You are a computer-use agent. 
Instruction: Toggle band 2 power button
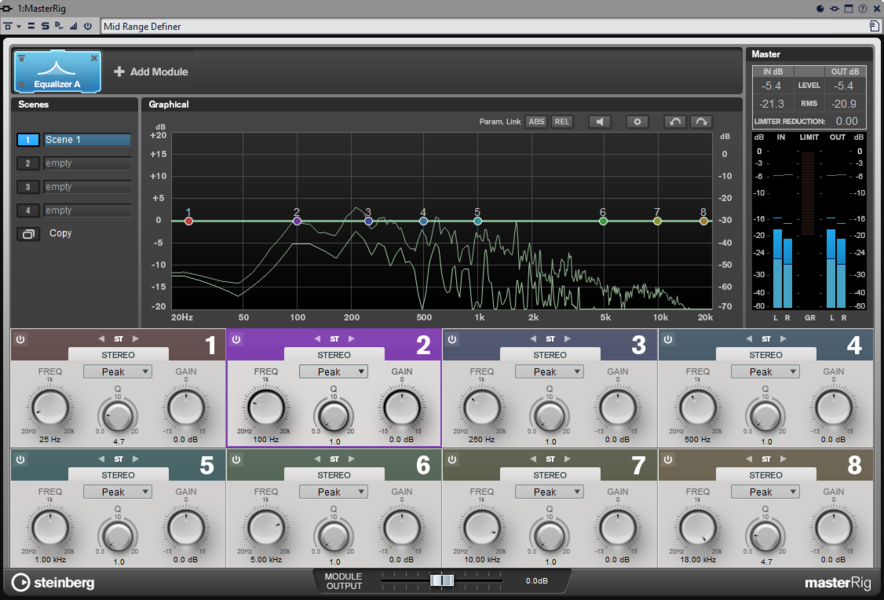pos(236,339)
